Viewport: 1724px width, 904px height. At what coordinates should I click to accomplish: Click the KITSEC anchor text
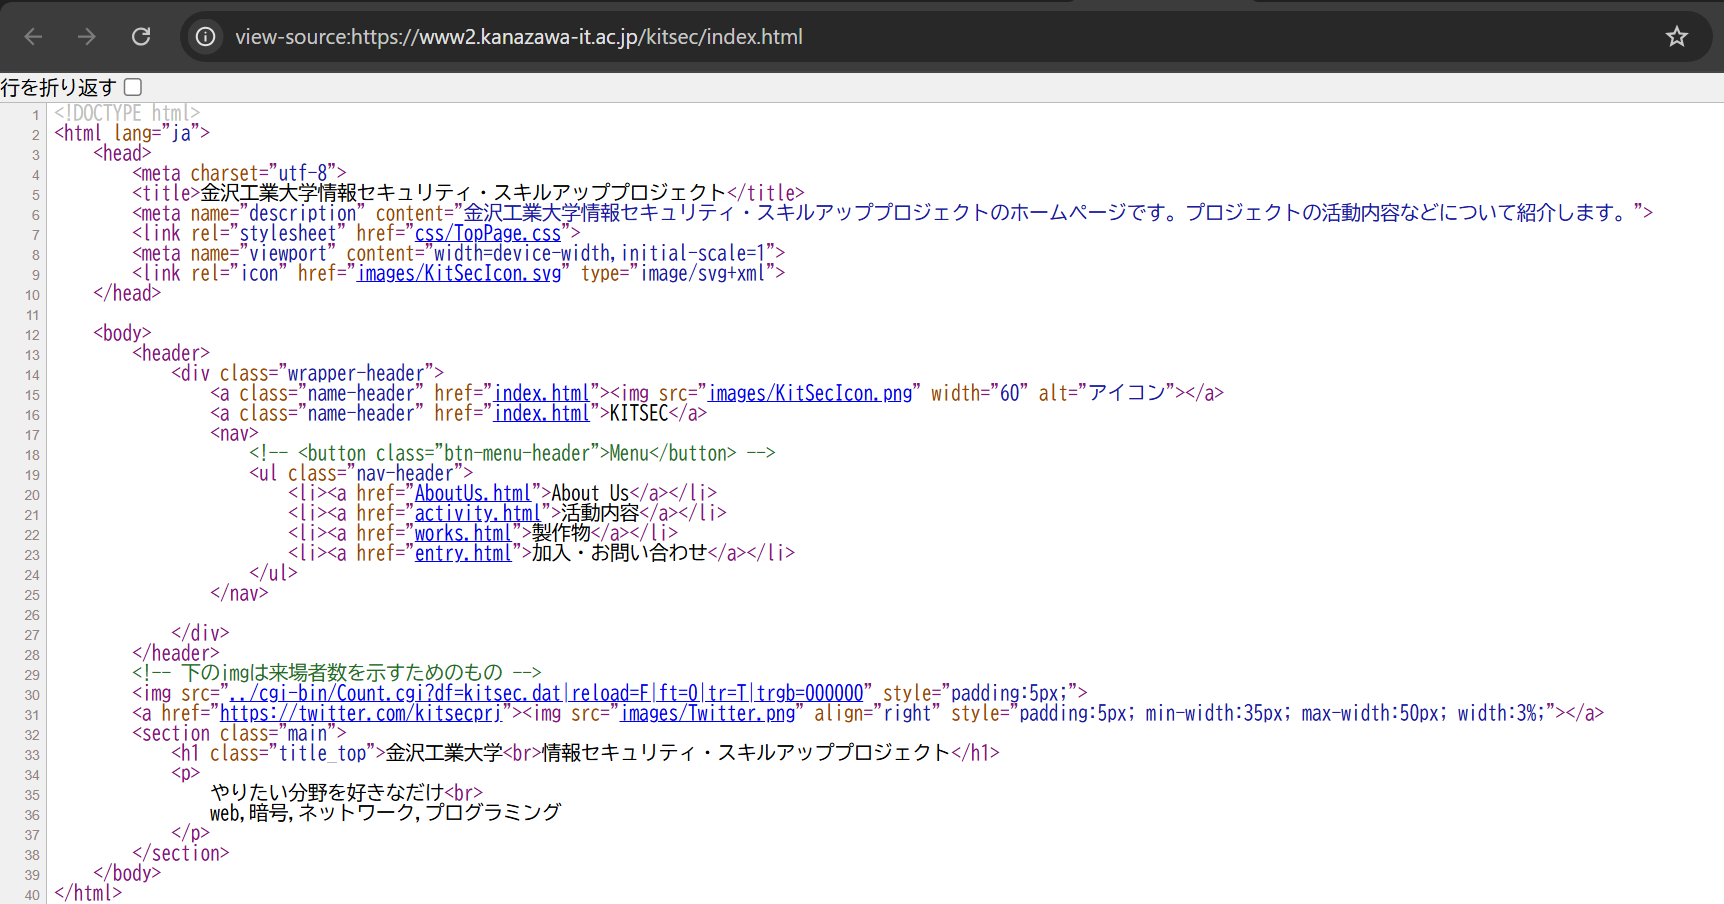point(639,413)
